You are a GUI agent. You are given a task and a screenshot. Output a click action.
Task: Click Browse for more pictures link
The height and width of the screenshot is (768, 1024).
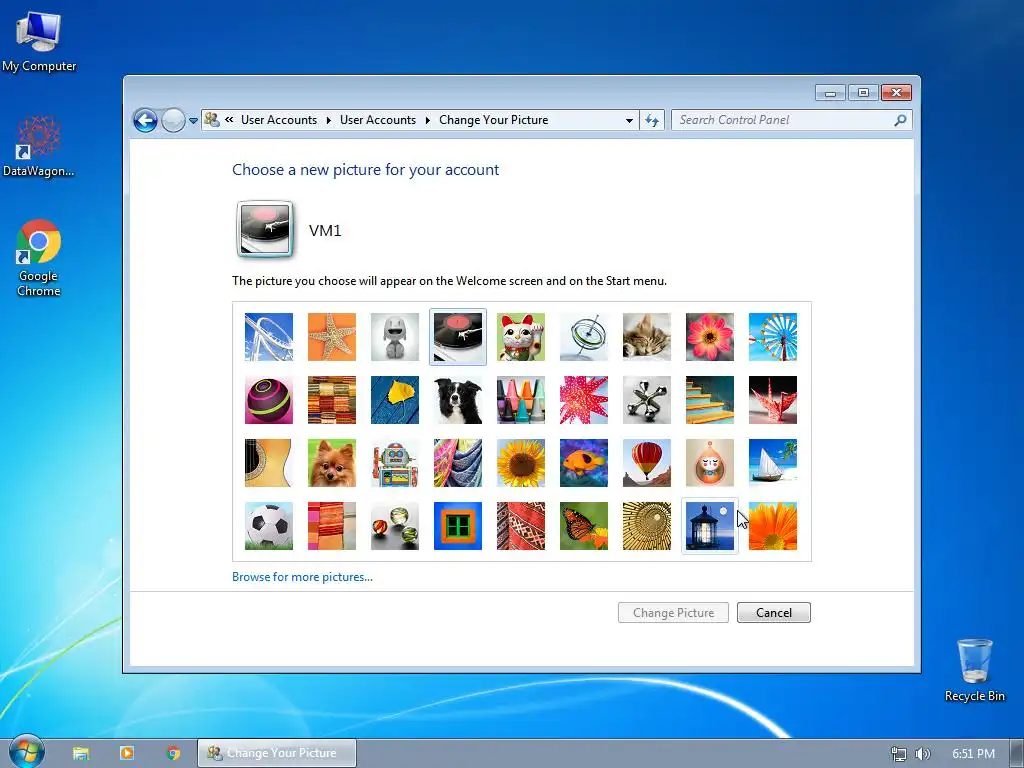point(302,577)
